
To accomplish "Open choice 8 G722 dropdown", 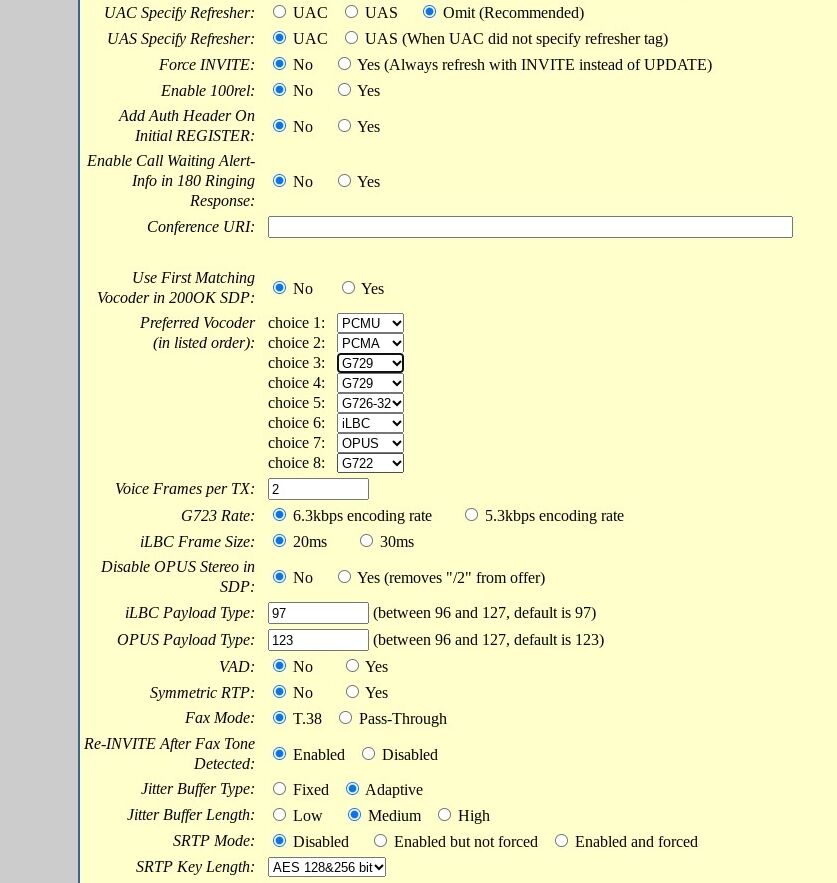I will tap(370, 463).
